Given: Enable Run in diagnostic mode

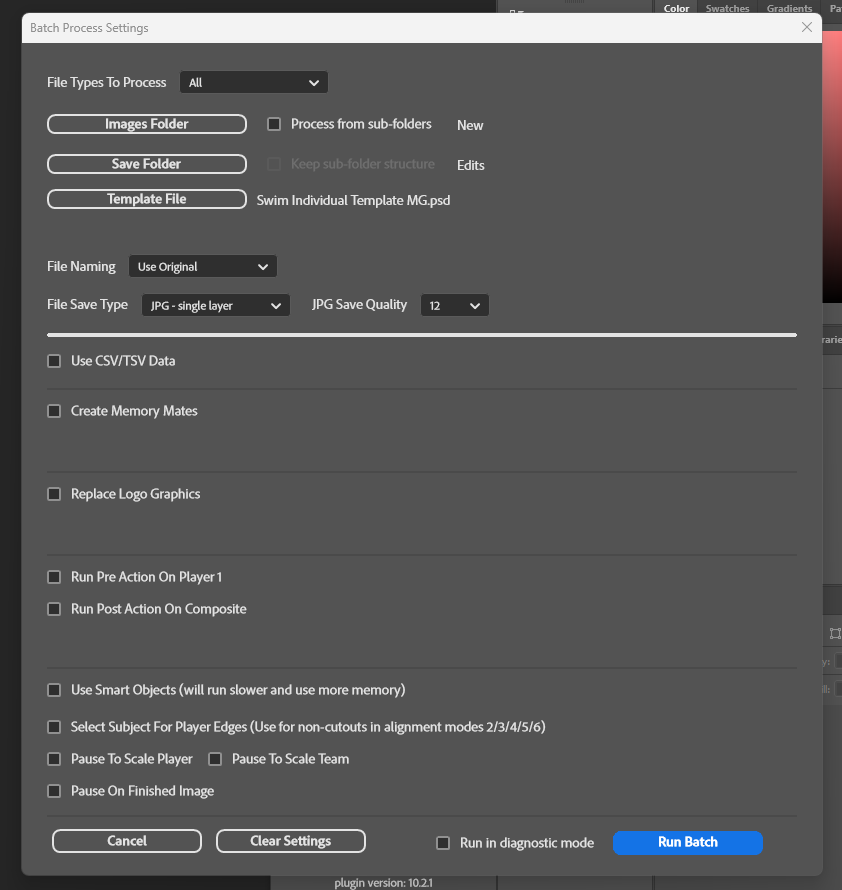Looking at the screenshot, I should (443, 843).
